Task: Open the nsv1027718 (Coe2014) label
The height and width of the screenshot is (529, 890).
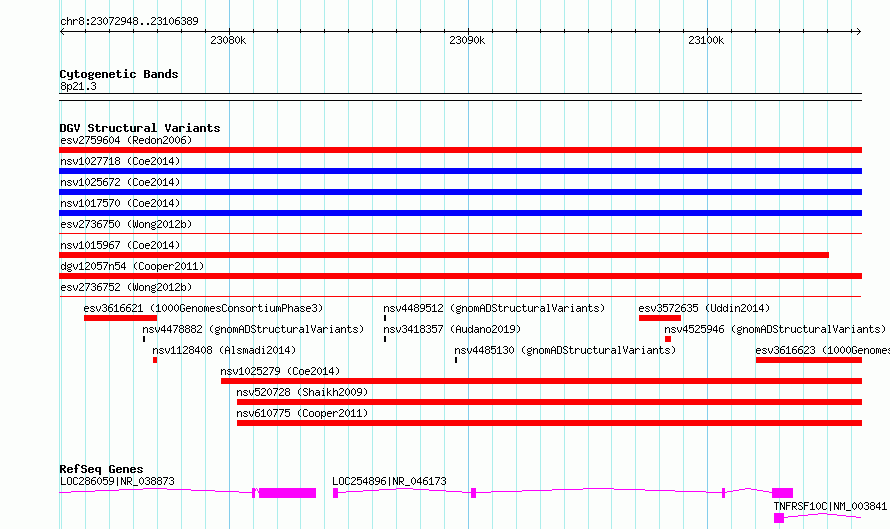Action: (x=120, y=161)
